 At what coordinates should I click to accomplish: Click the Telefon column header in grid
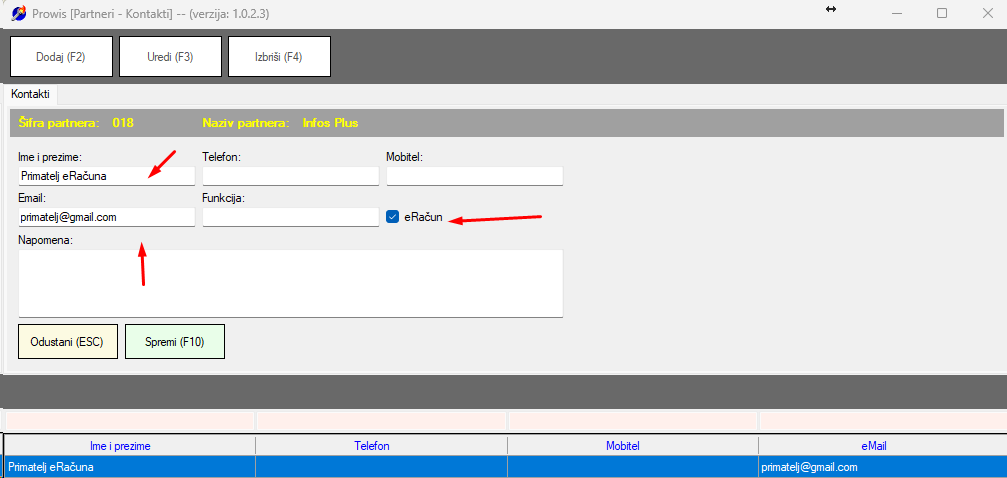click(x=381, y=445)
